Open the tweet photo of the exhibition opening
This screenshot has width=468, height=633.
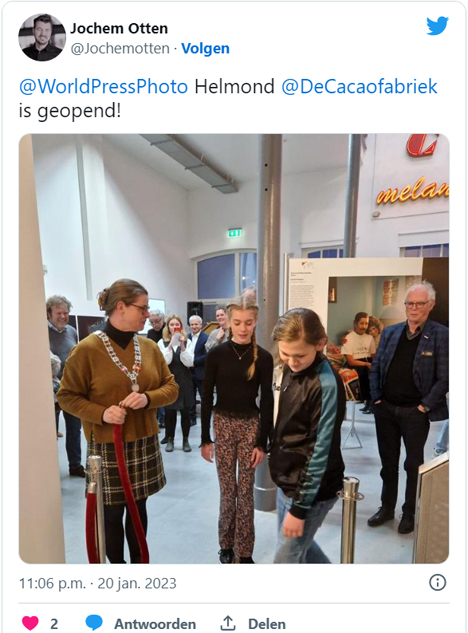tap(234, 349)
